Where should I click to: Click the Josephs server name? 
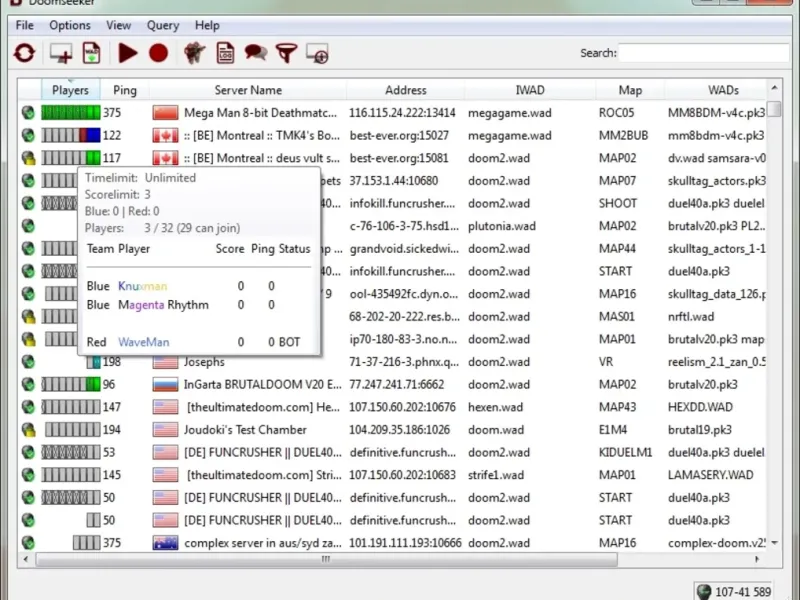click(204, 362)
